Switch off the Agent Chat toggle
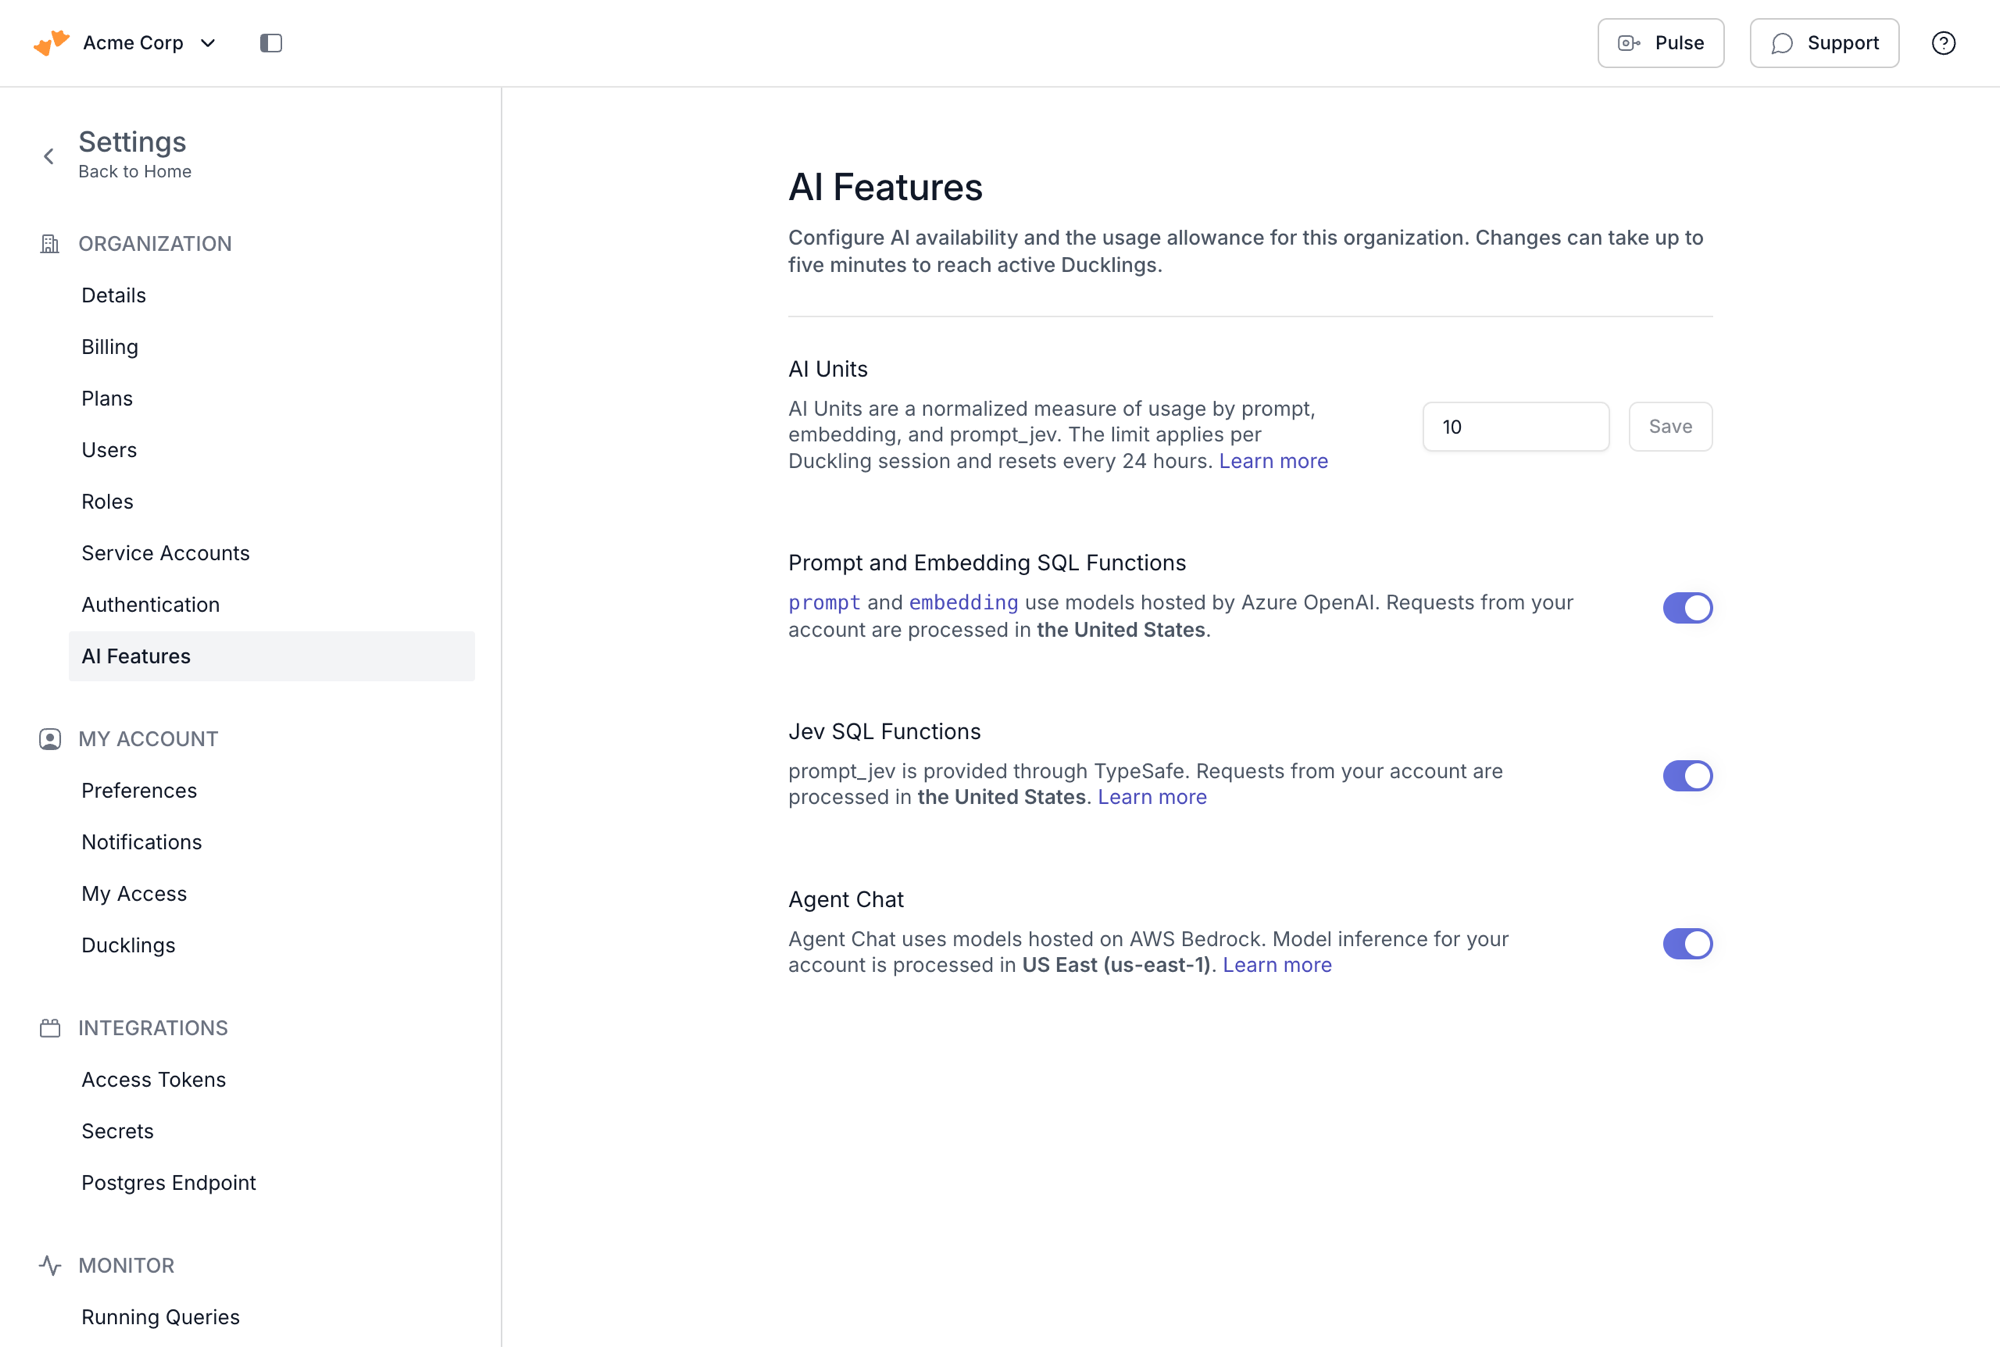This screenshot has width=2000, height=1347. 1687,944
